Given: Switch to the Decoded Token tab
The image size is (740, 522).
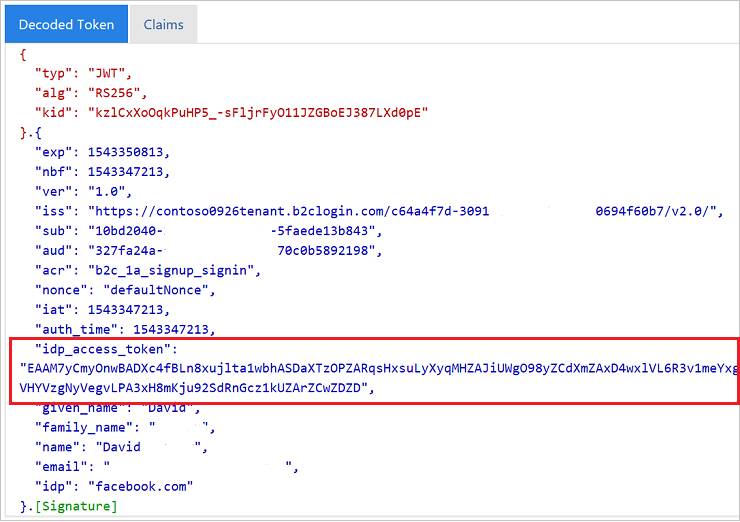Looking at the screenshot, I should coord(66,24).
